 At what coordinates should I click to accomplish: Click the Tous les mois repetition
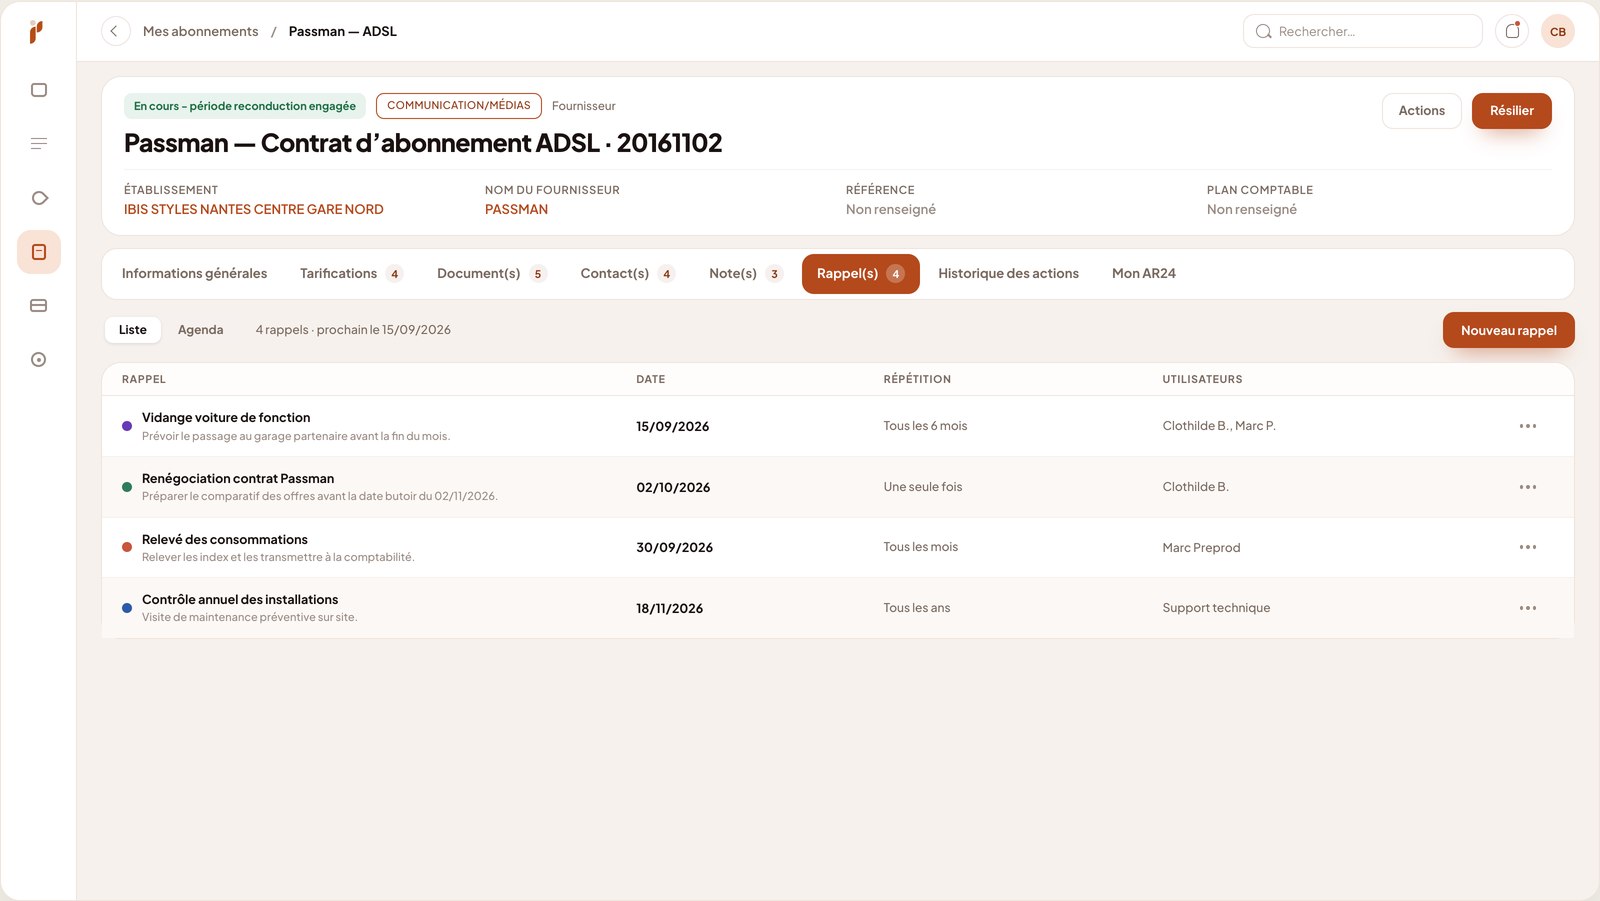tap(921, 547)
